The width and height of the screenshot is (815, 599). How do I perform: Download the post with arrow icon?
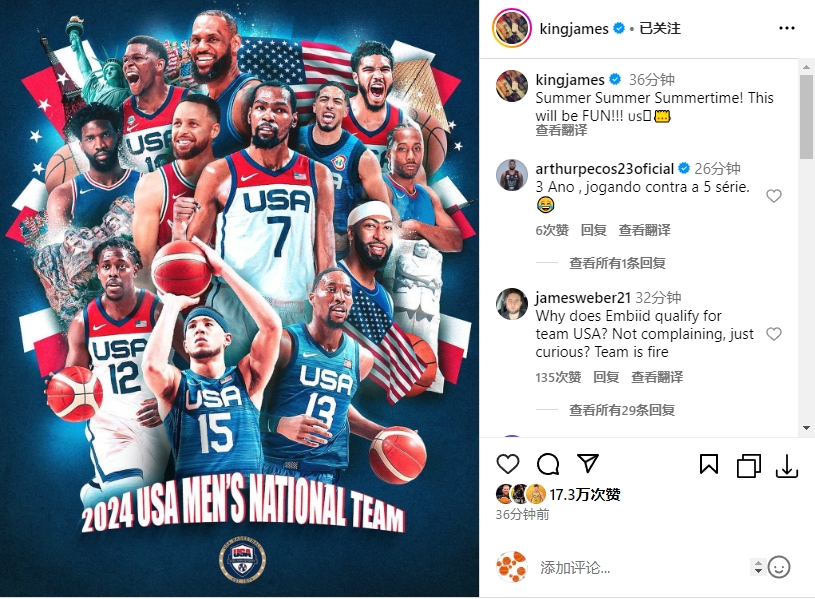coord(787,465)
